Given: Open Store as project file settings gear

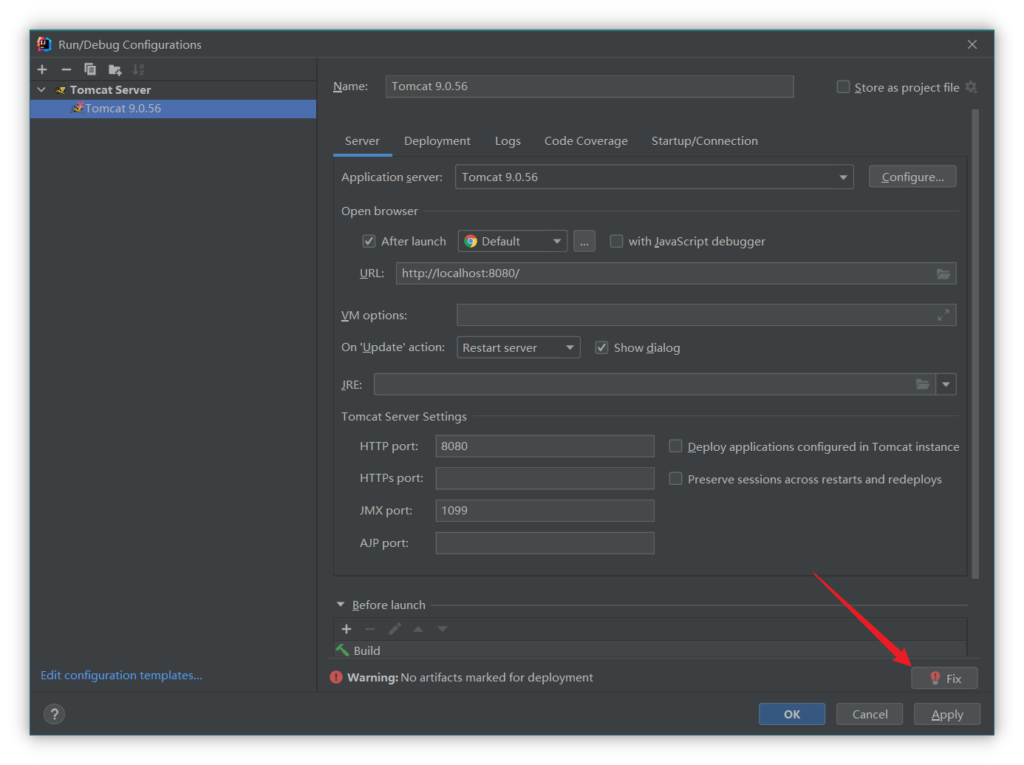Looking at the screenshot, I should [971, 87].
